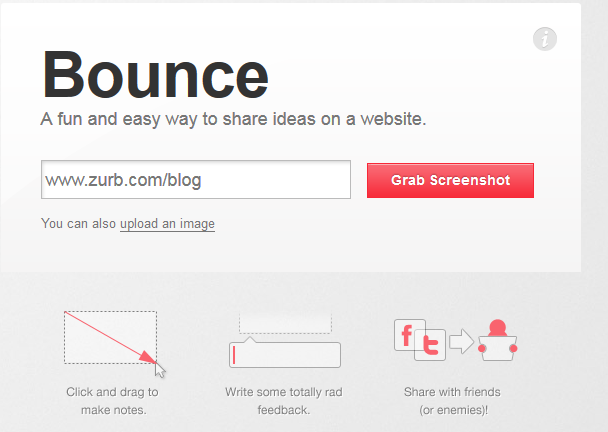
Task: Click the dashed note box above the feedback field
Action: 285,323
